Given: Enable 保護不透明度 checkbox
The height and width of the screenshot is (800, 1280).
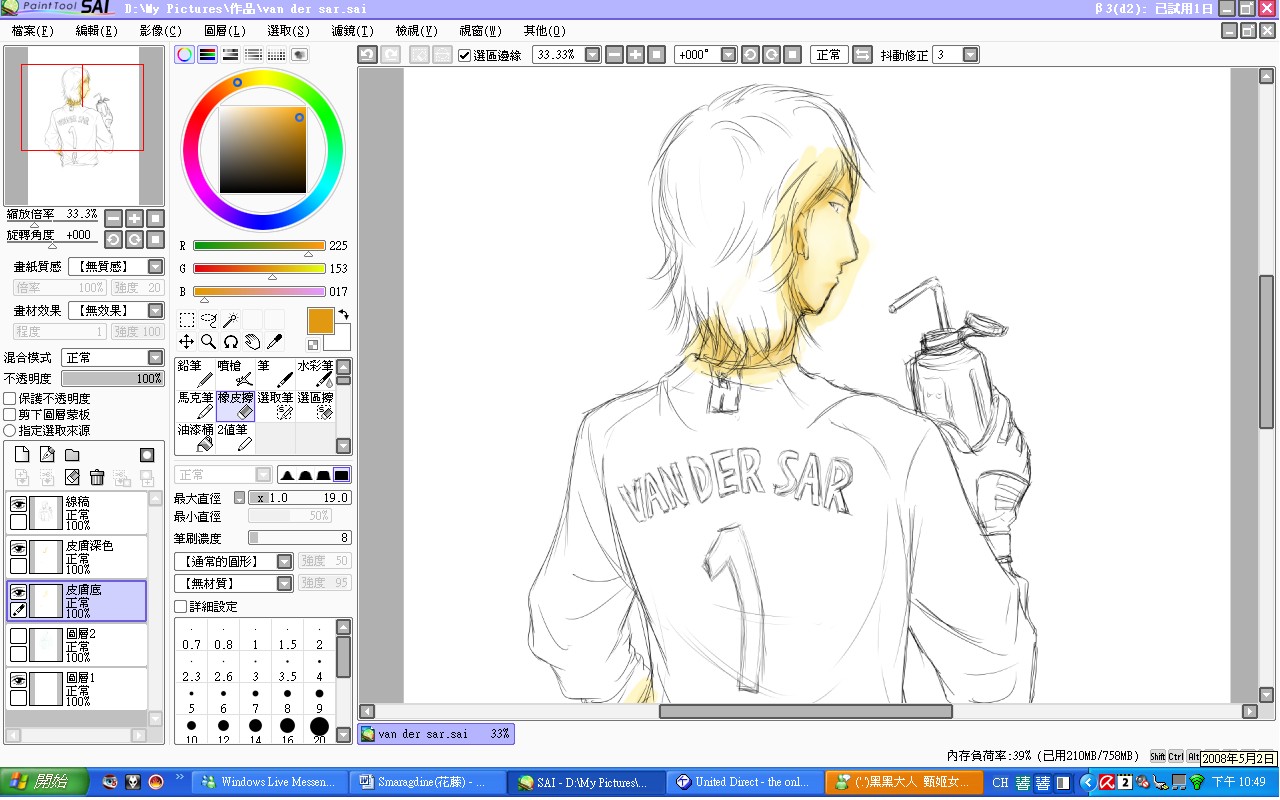Looking at the screenshot, I should 10,399.
